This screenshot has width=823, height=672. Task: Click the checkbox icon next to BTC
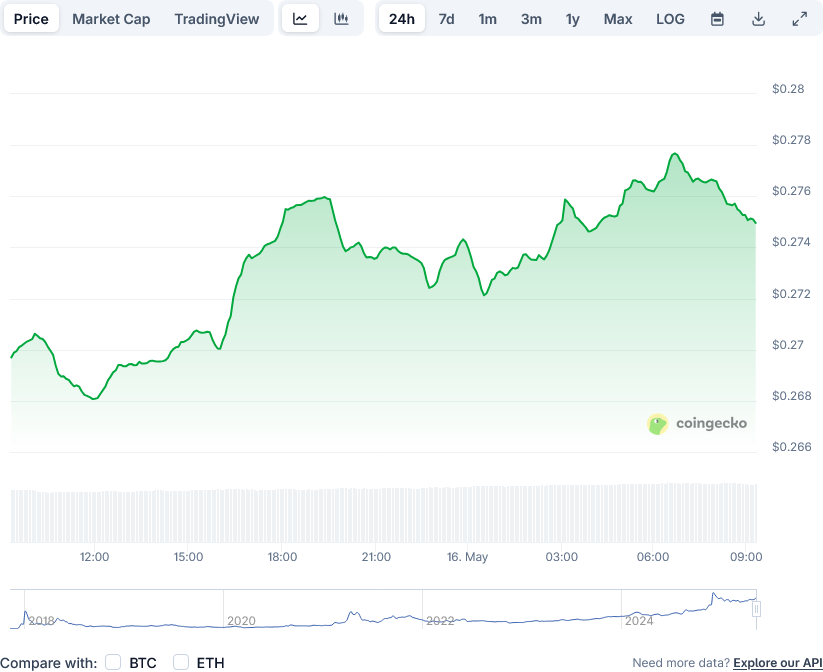pyautogui.click(x=112, y=661)
